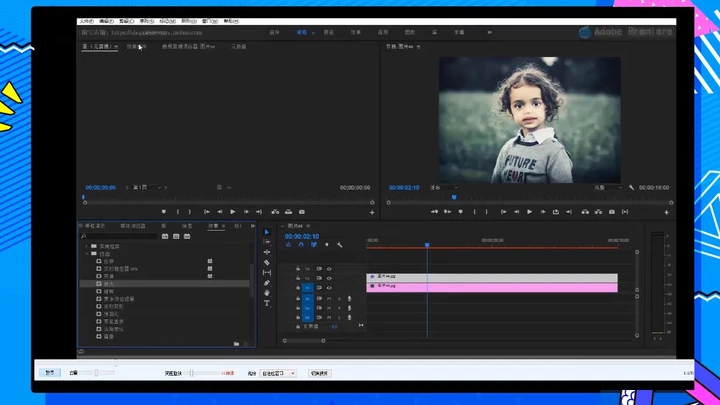Open timeline wrench display settings
This screenshot has width=720, height=405.
coord(340,245)
